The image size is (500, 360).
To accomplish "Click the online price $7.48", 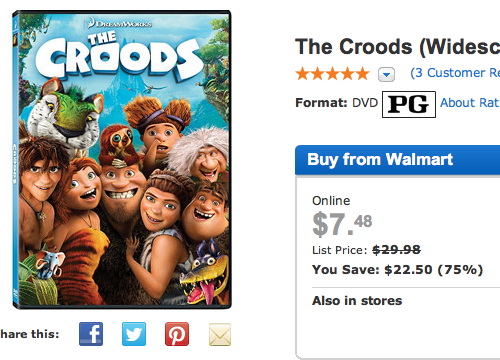I will [x=342, y=224].
